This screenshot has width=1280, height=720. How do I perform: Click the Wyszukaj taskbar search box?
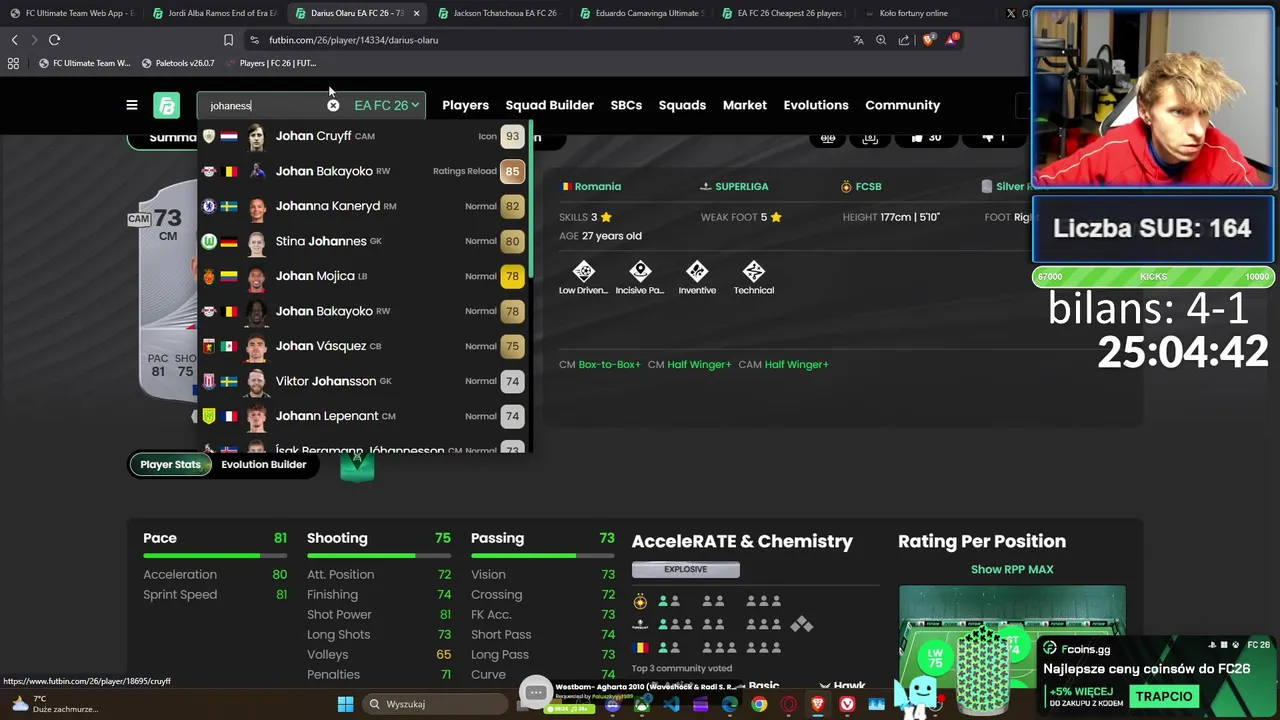click(x=437, y=704)
